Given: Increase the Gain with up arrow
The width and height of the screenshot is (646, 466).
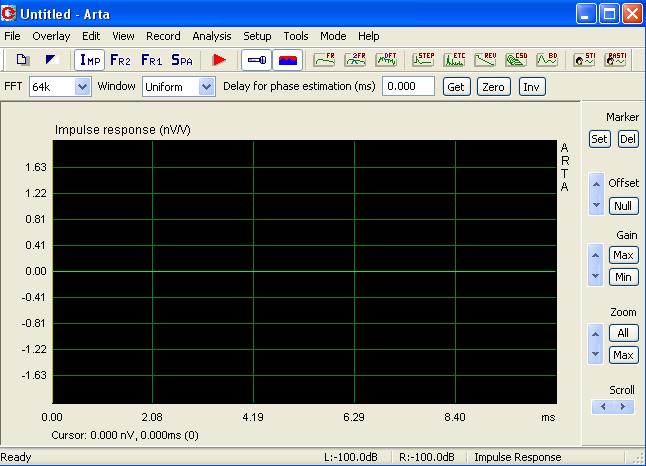Looking at the screenshot, I should pos(595,255).
